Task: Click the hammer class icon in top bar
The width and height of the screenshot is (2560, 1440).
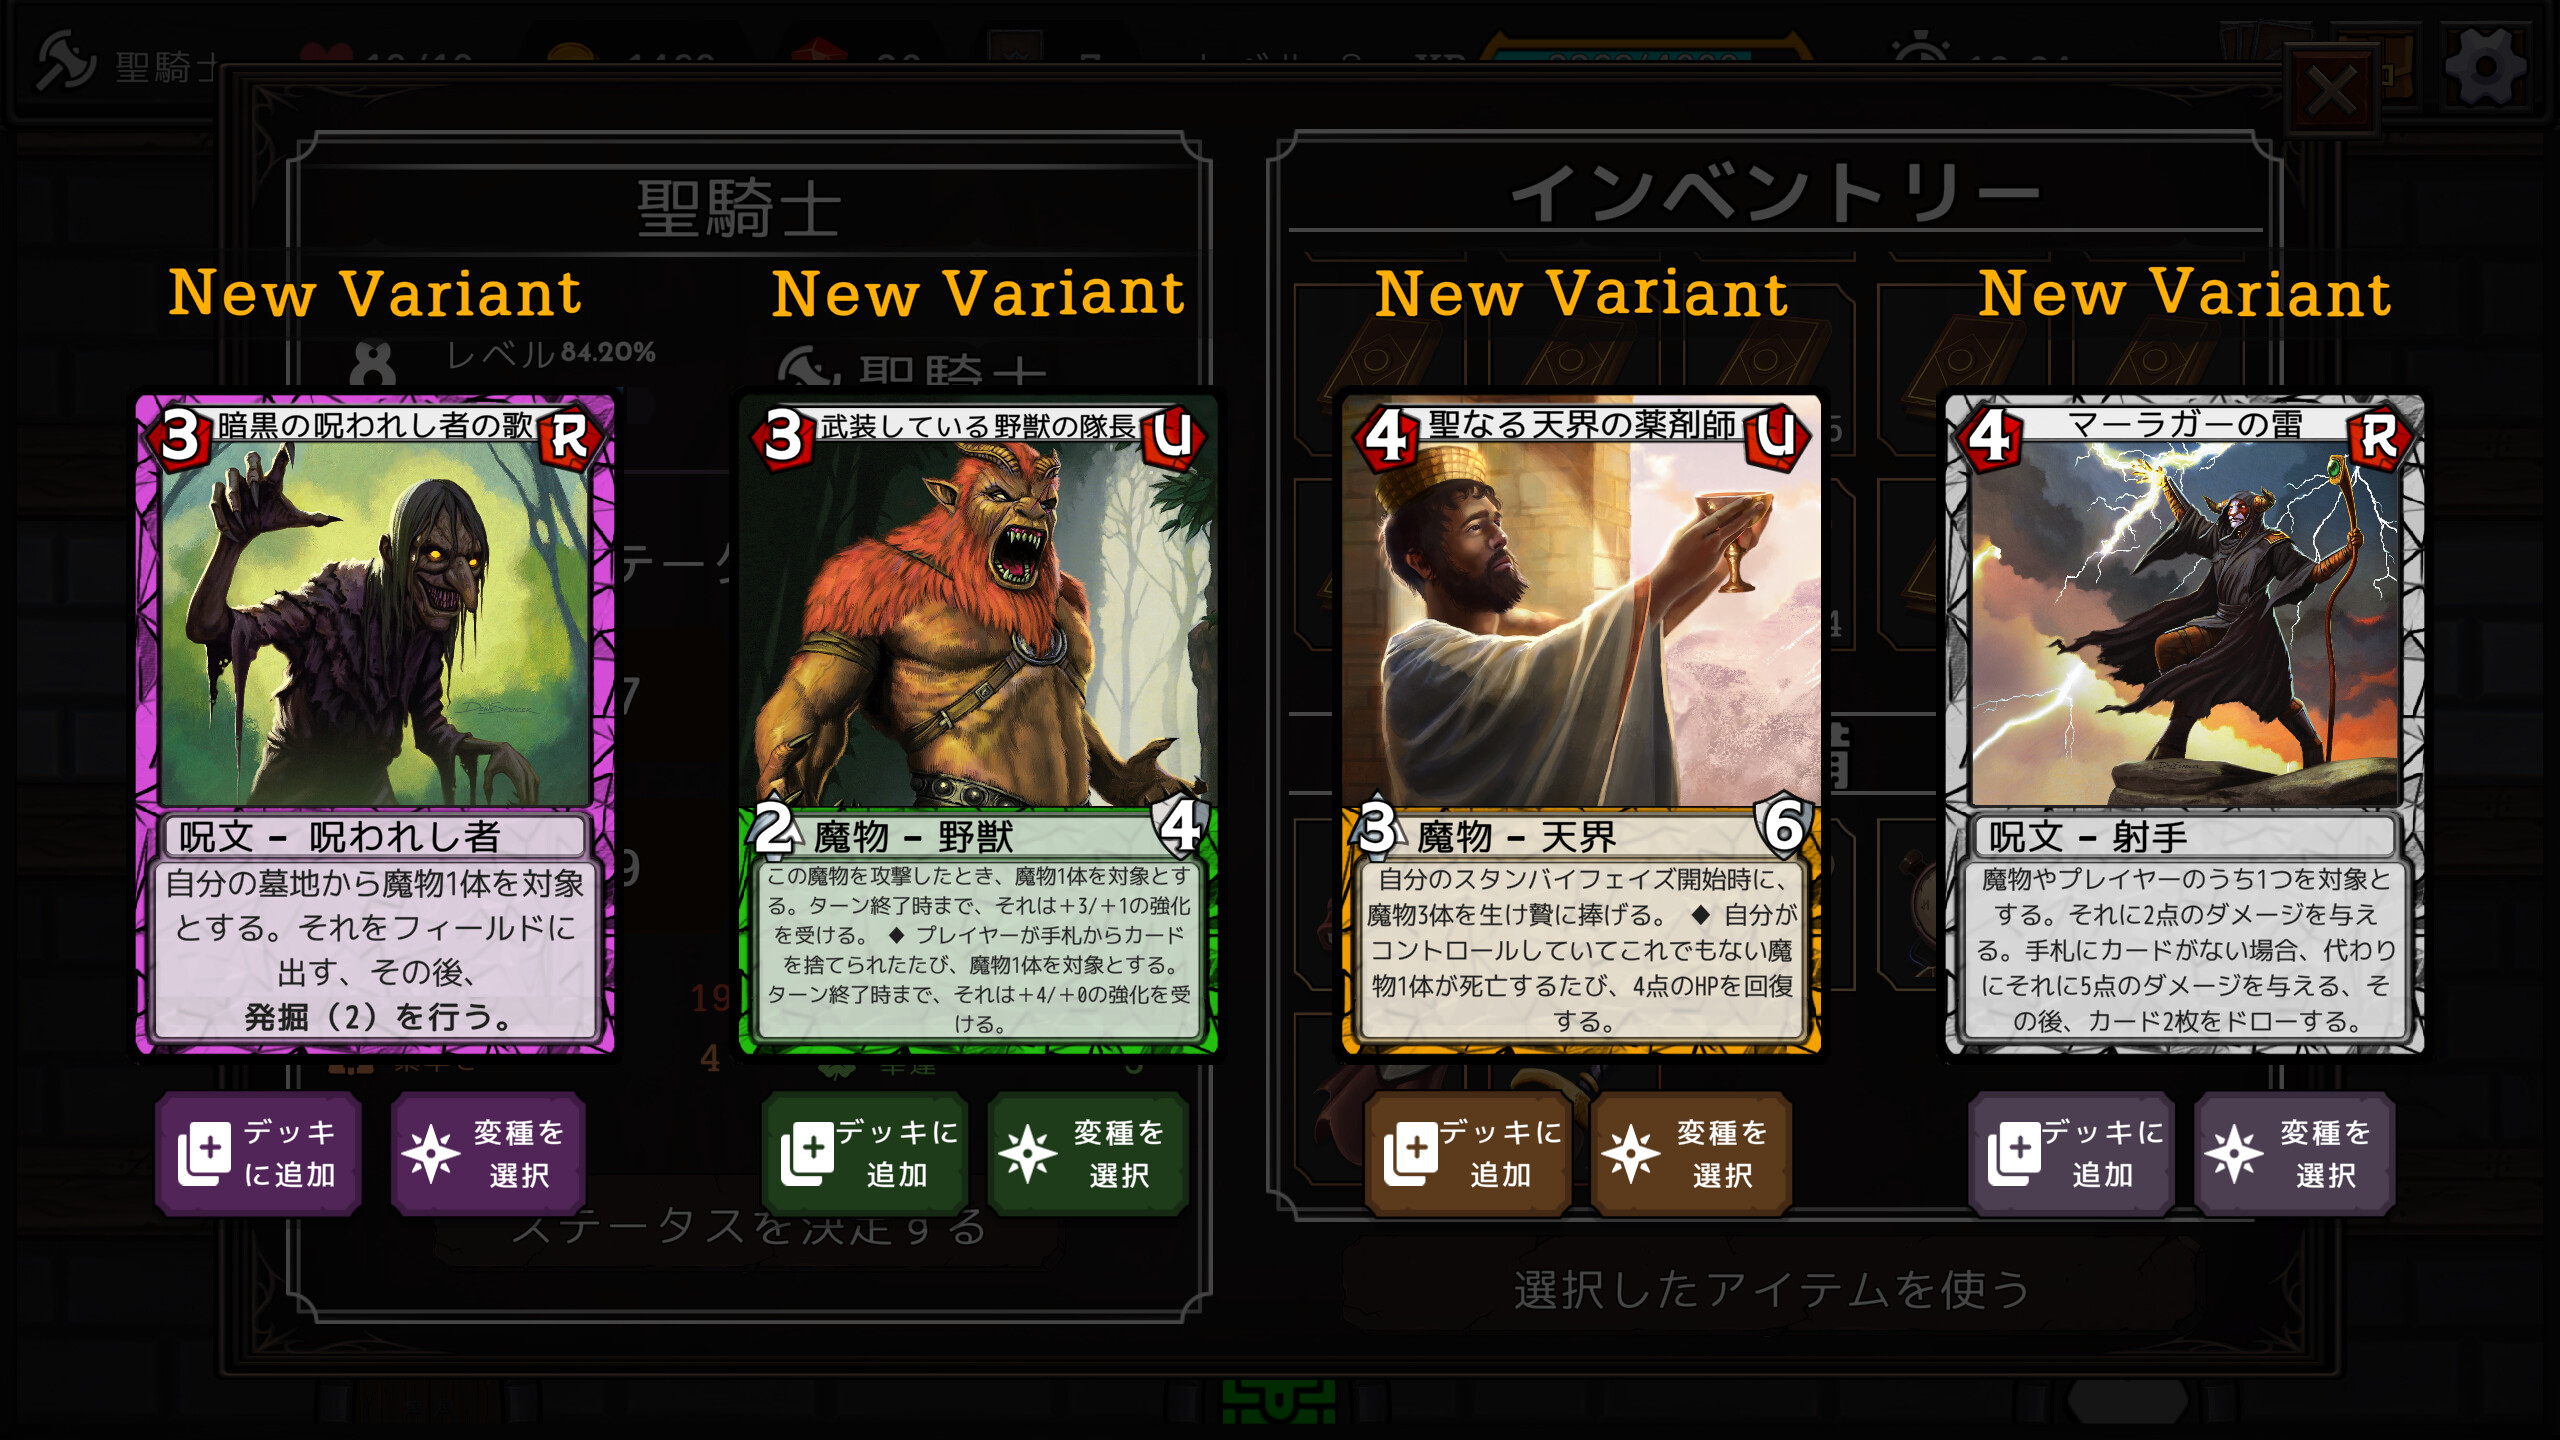Action: pyautogui.click(x=66, y=62)
